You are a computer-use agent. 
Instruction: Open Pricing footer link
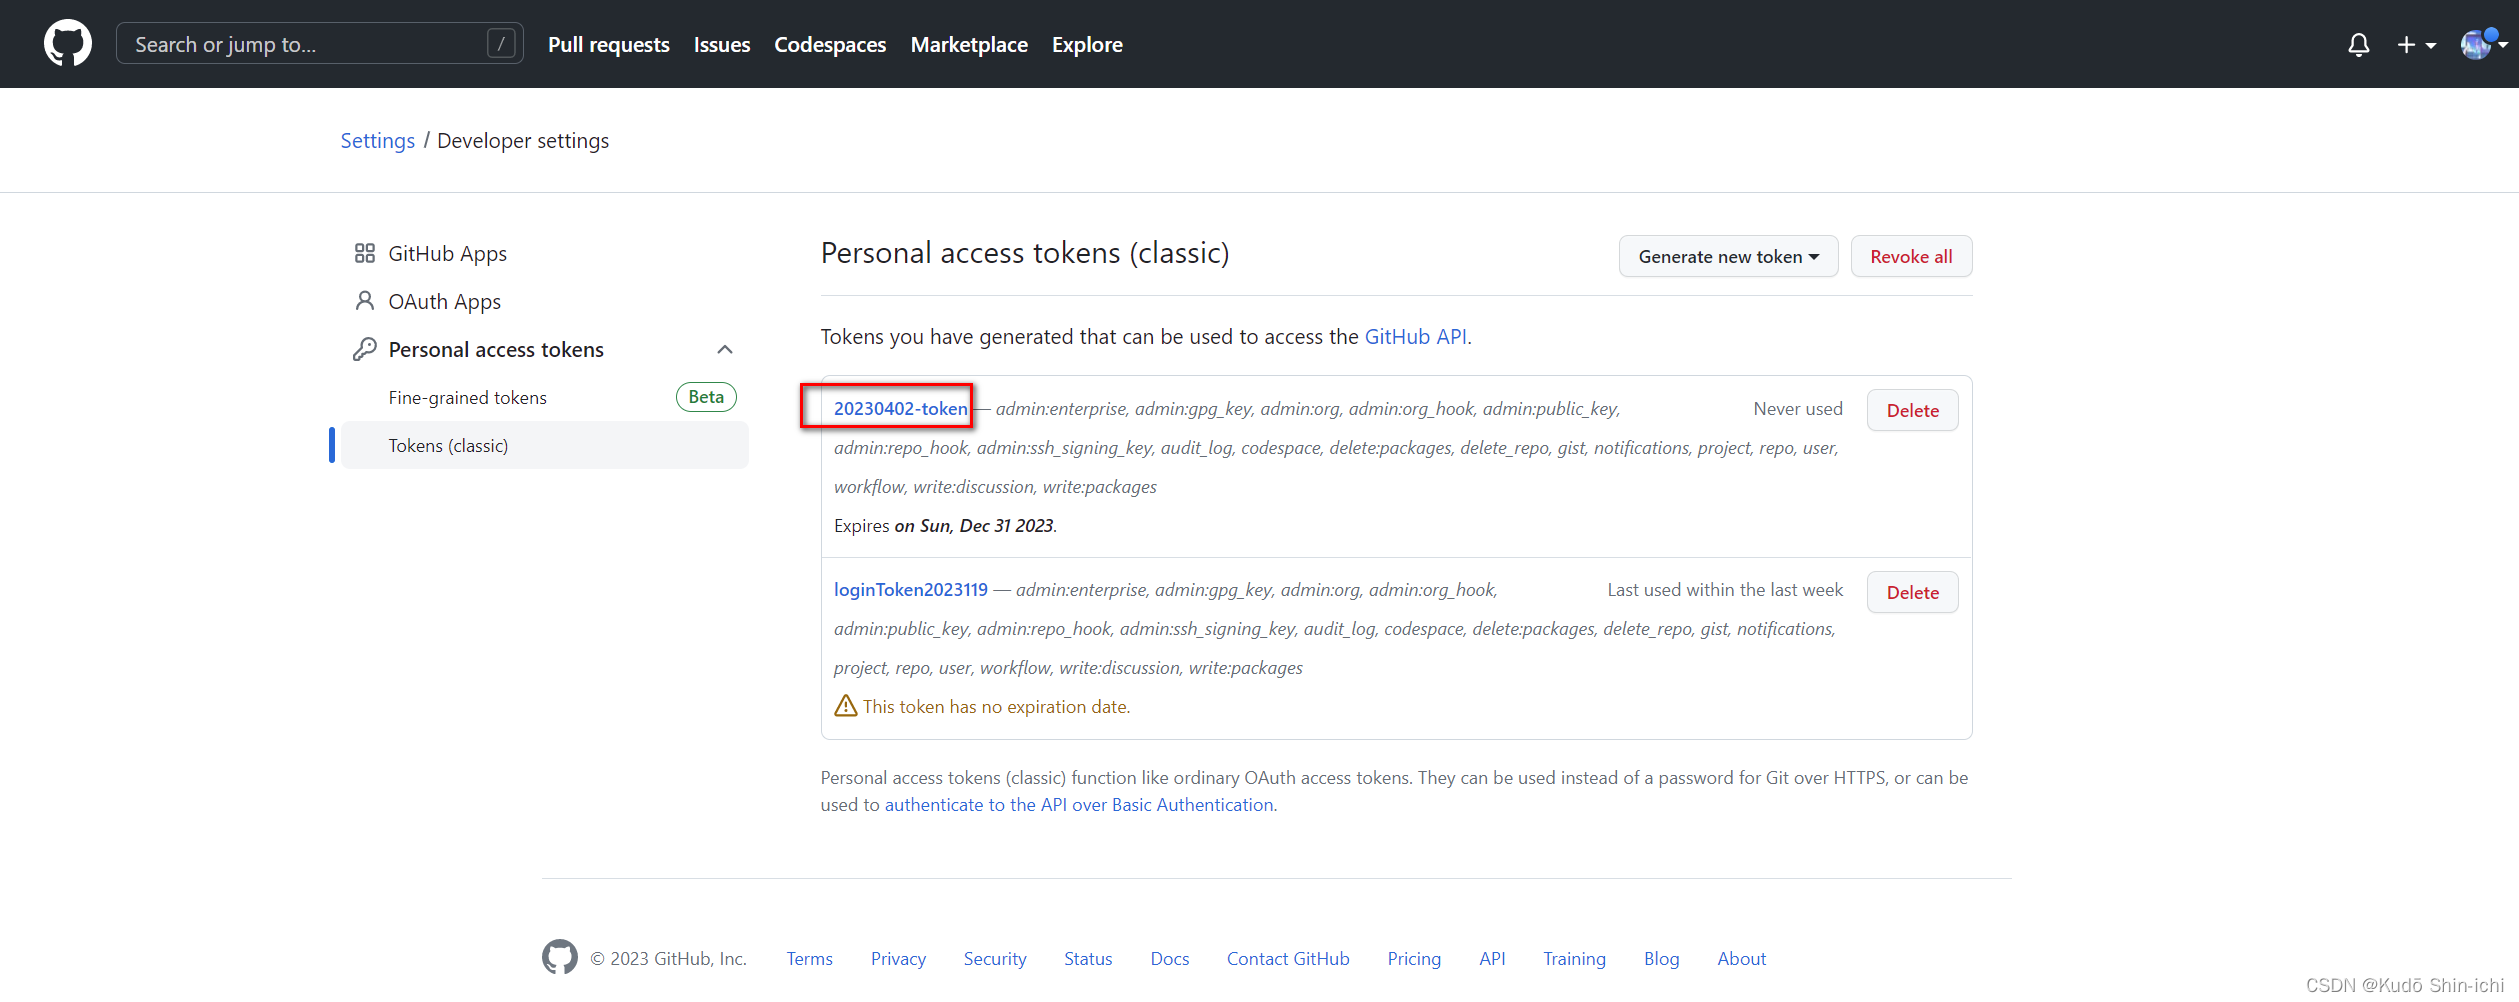1414,959
